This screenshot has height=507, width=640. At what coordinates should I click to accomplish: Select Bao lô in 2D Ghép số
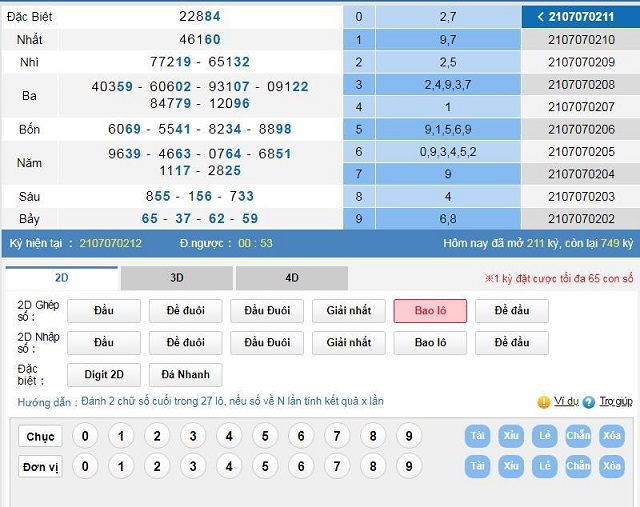coord(430,311)
